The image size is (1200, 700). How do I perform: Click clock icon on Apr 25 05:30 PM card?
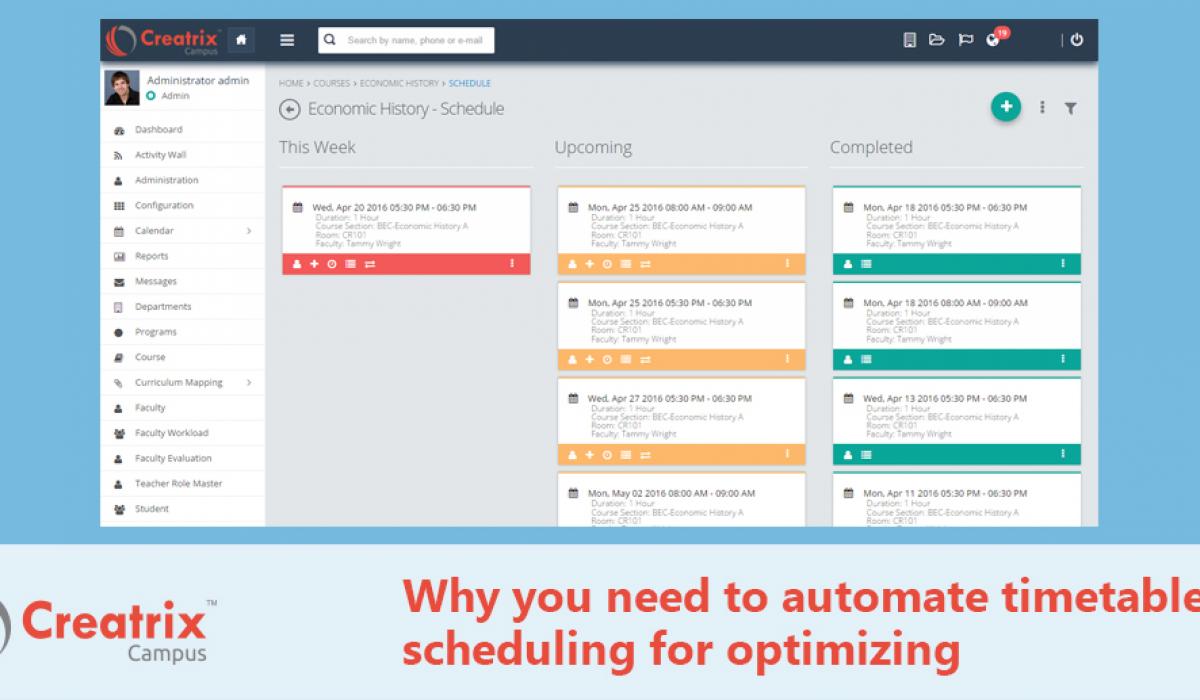tap(607, 360)
